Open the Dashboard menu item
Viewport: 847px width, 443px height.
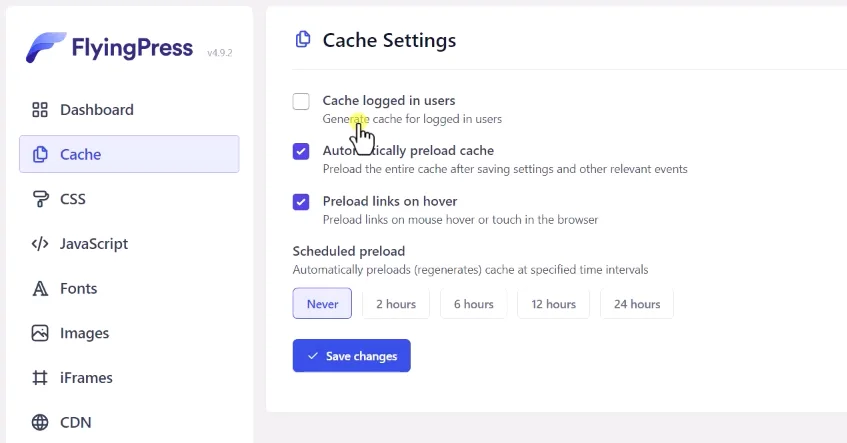(96, 110)
